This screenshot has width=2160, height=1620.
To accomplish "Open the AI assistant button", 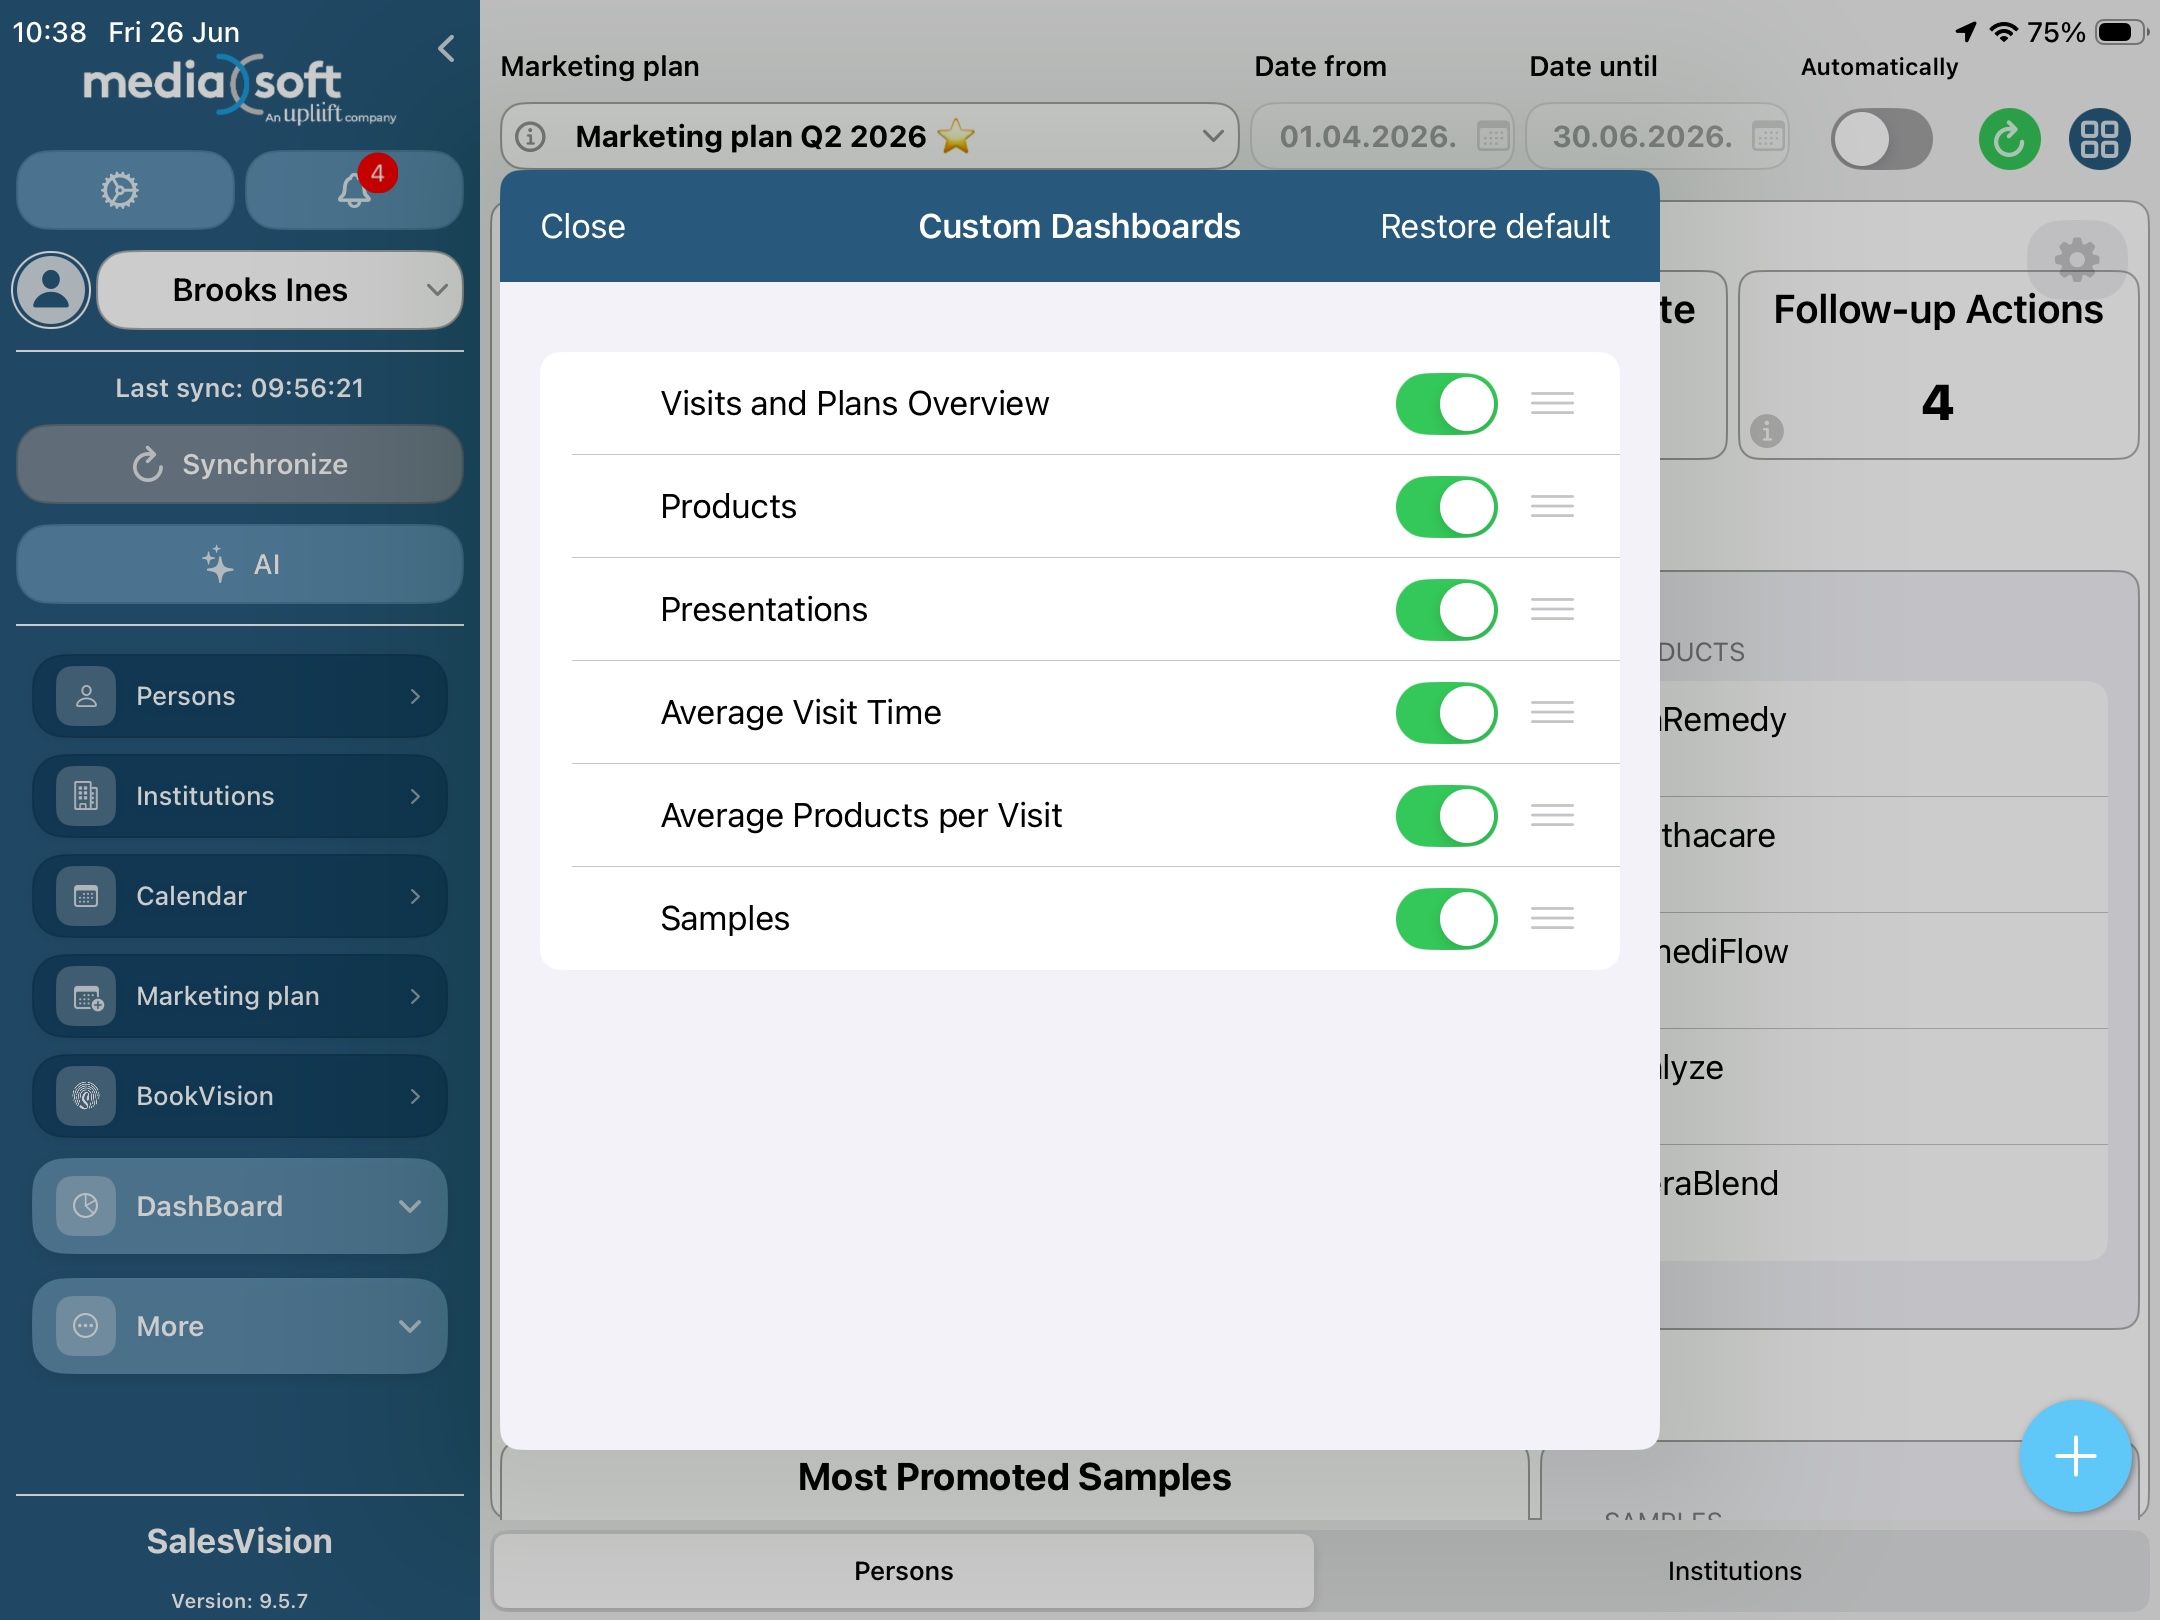I will [x=240, y=564].
